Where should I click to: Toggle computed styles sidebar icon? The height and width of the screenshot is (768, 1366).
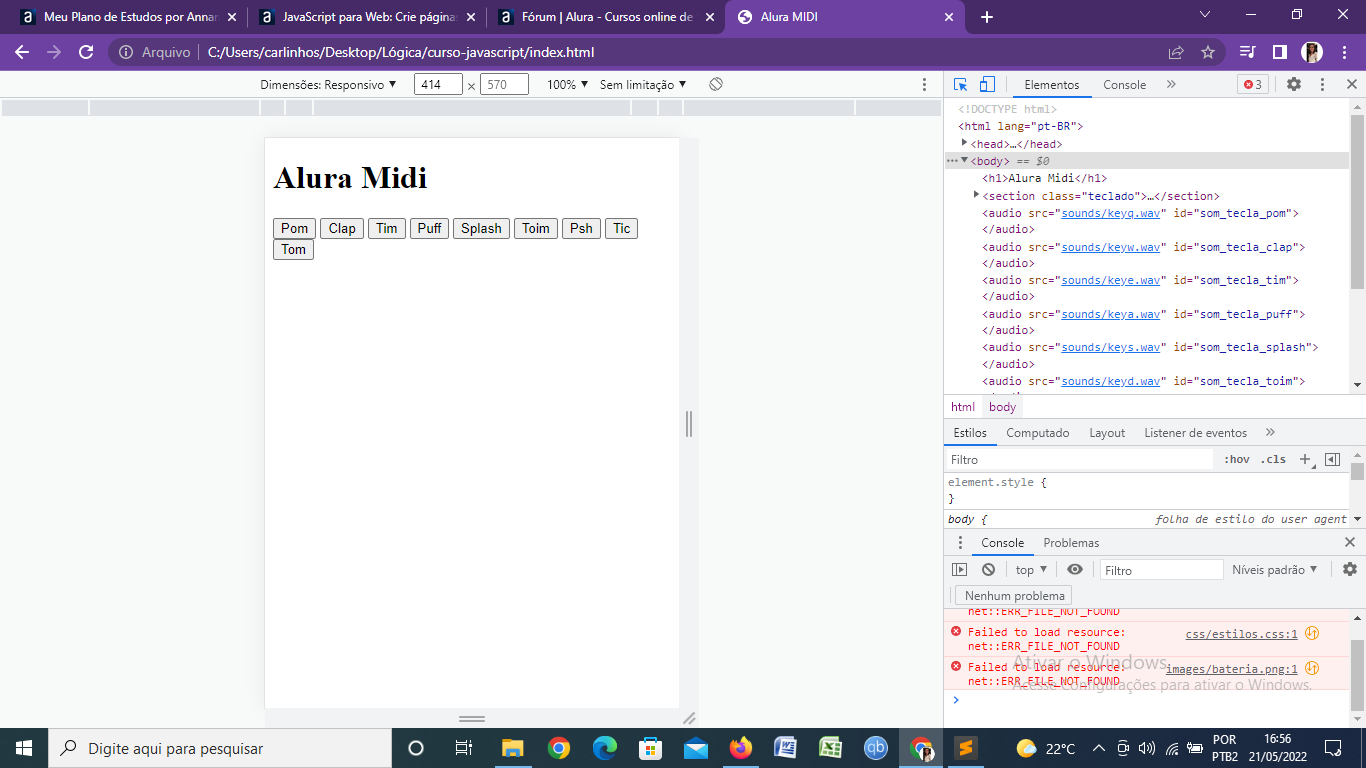(x=1332, y=460)
